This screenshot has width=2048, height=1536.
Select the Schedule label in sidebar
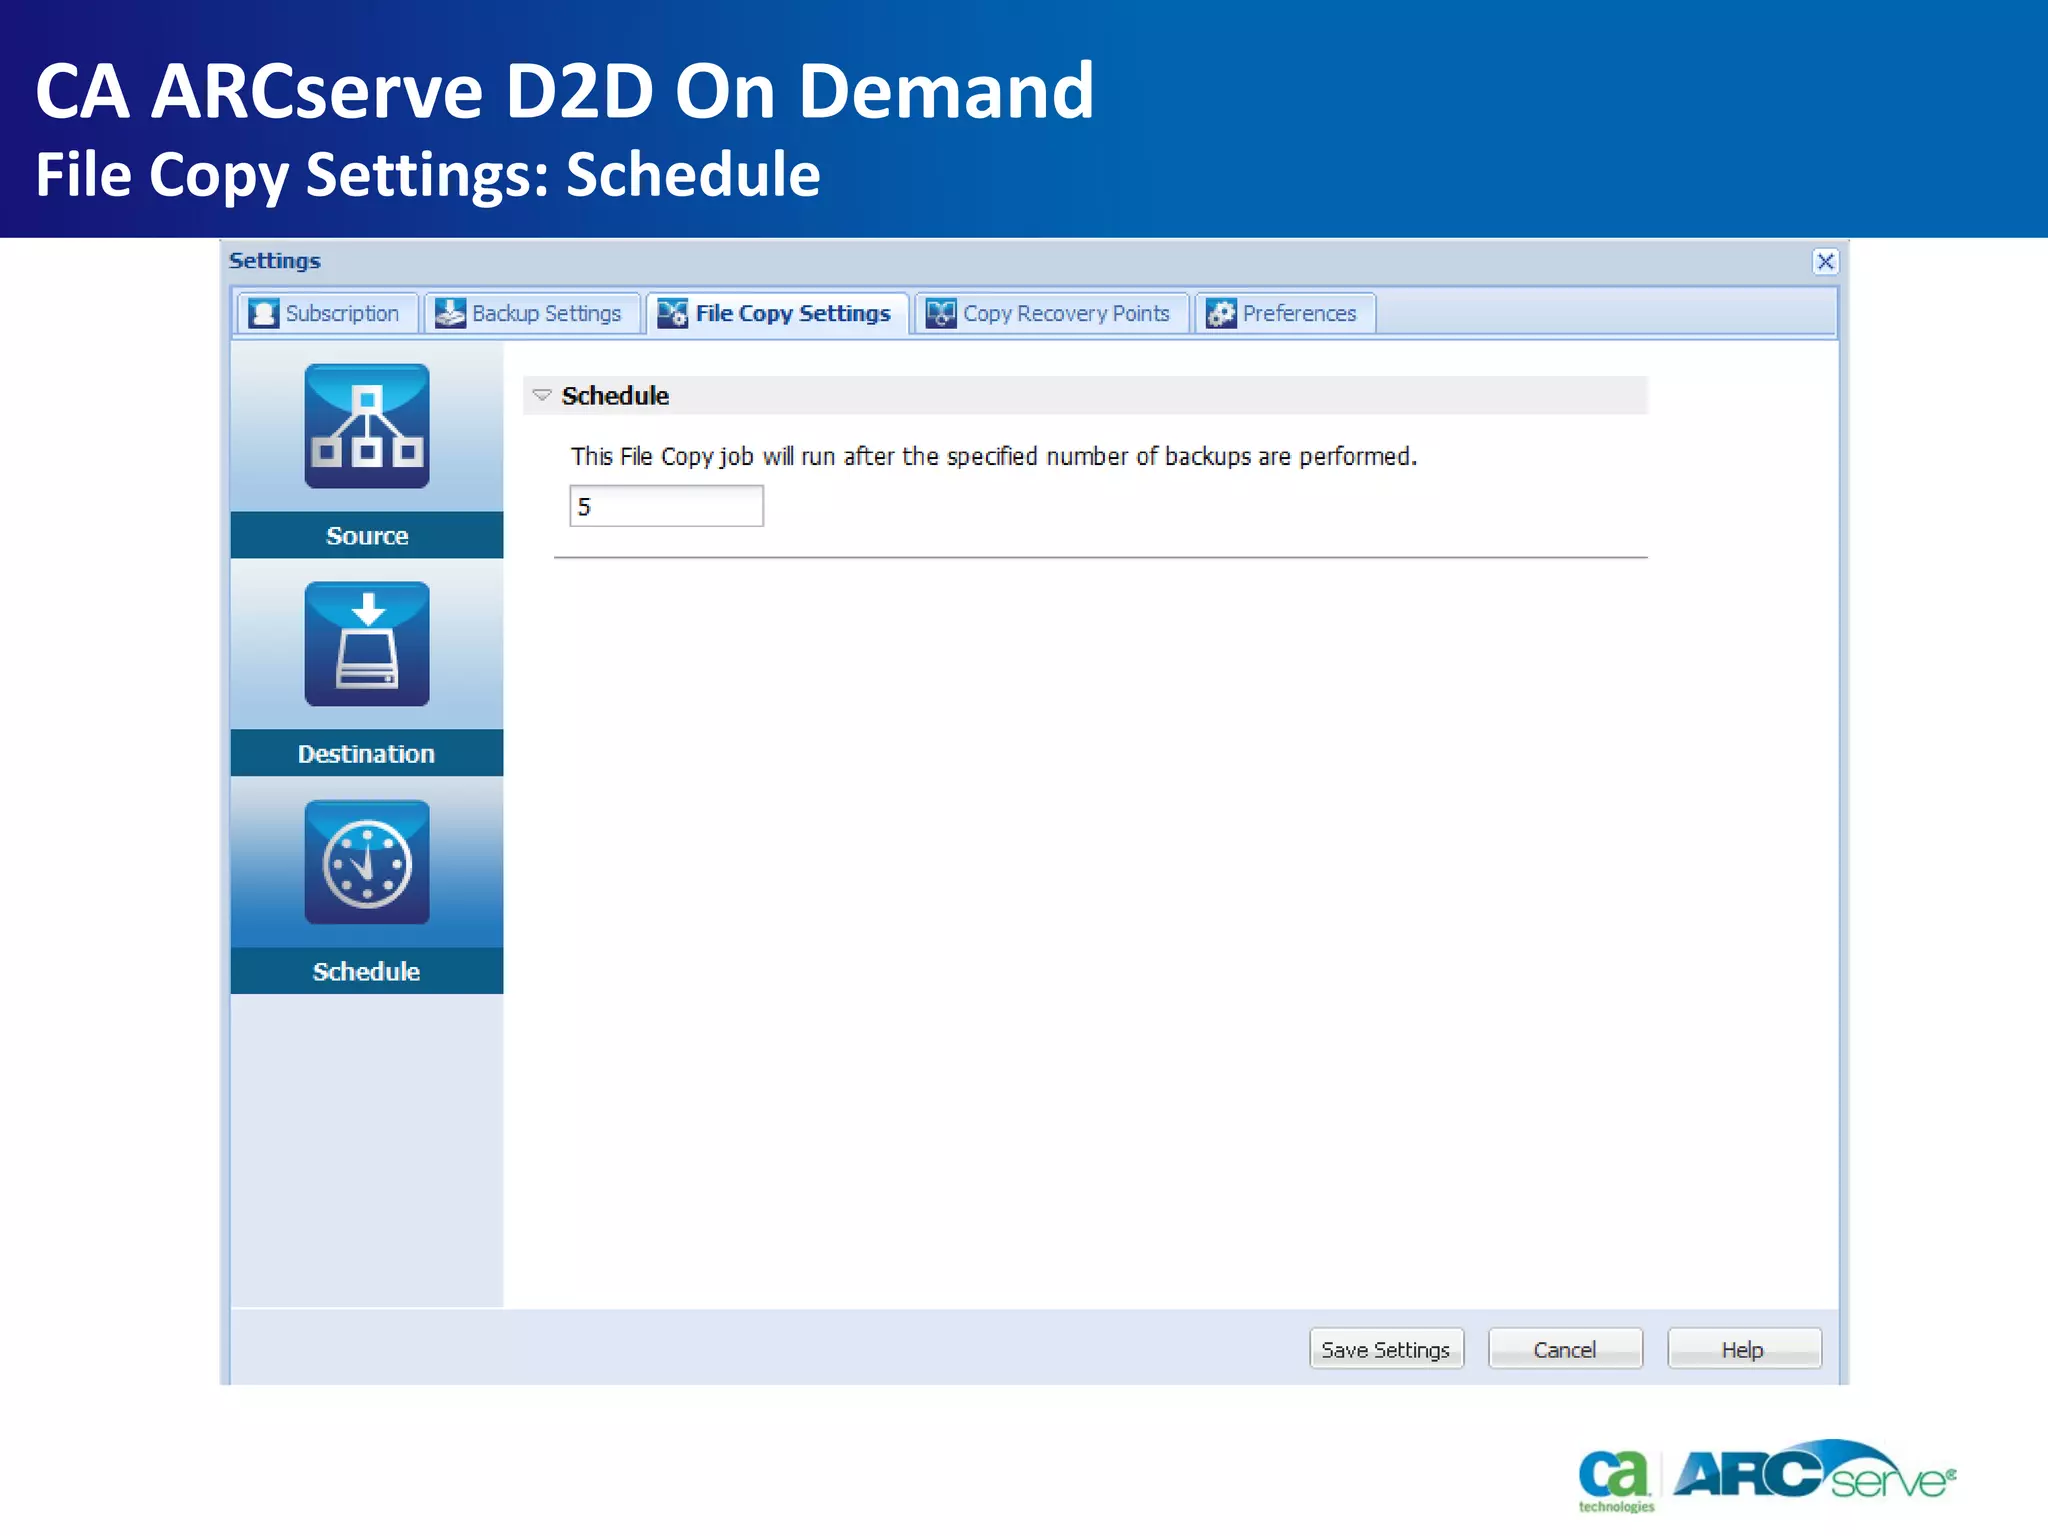pyautogui.click(x=367, y=971)
